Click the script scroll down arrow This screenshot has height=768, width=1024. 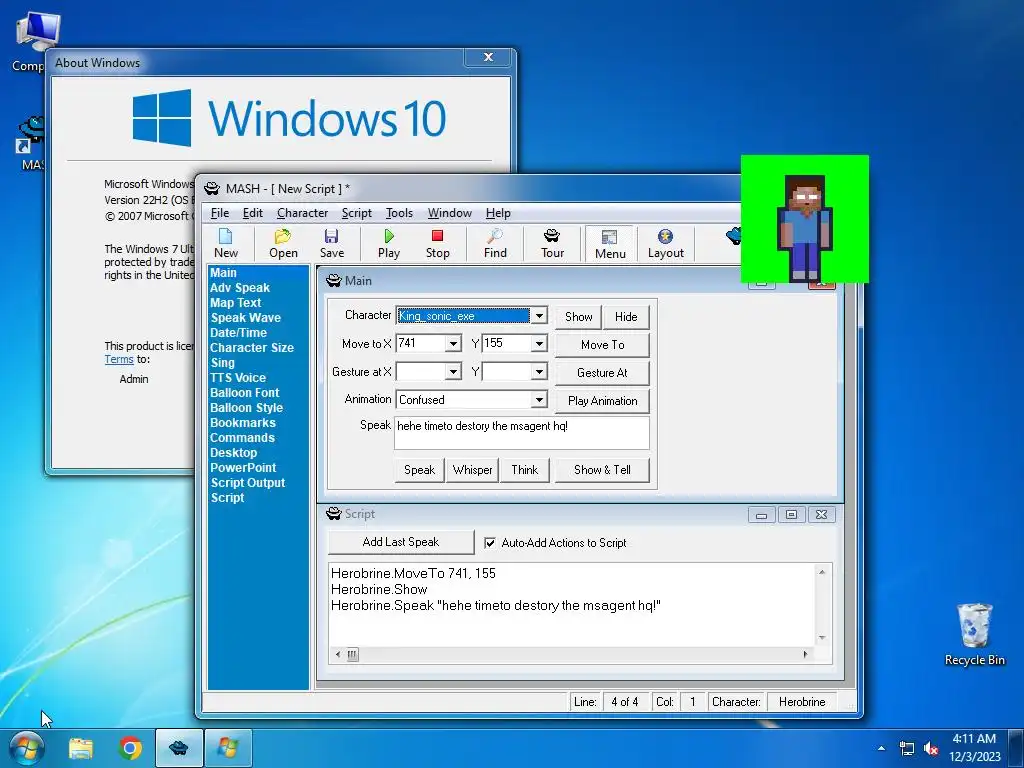822,638
